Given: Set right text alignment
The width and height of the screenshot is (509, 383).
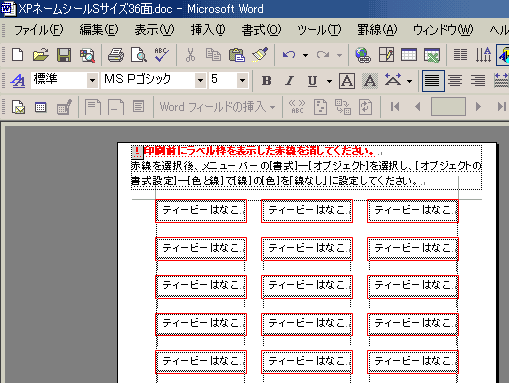Looking at the screenshot, I should click(x=478, y=80).
